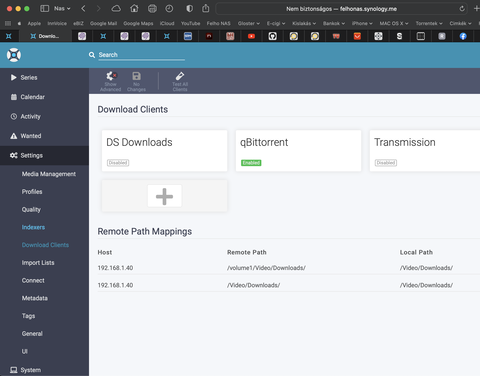Image resolution: width=480 pixels, height=376 pixels.
Task: Open the iPhone bookmarks folder
Action: (362, 23)
